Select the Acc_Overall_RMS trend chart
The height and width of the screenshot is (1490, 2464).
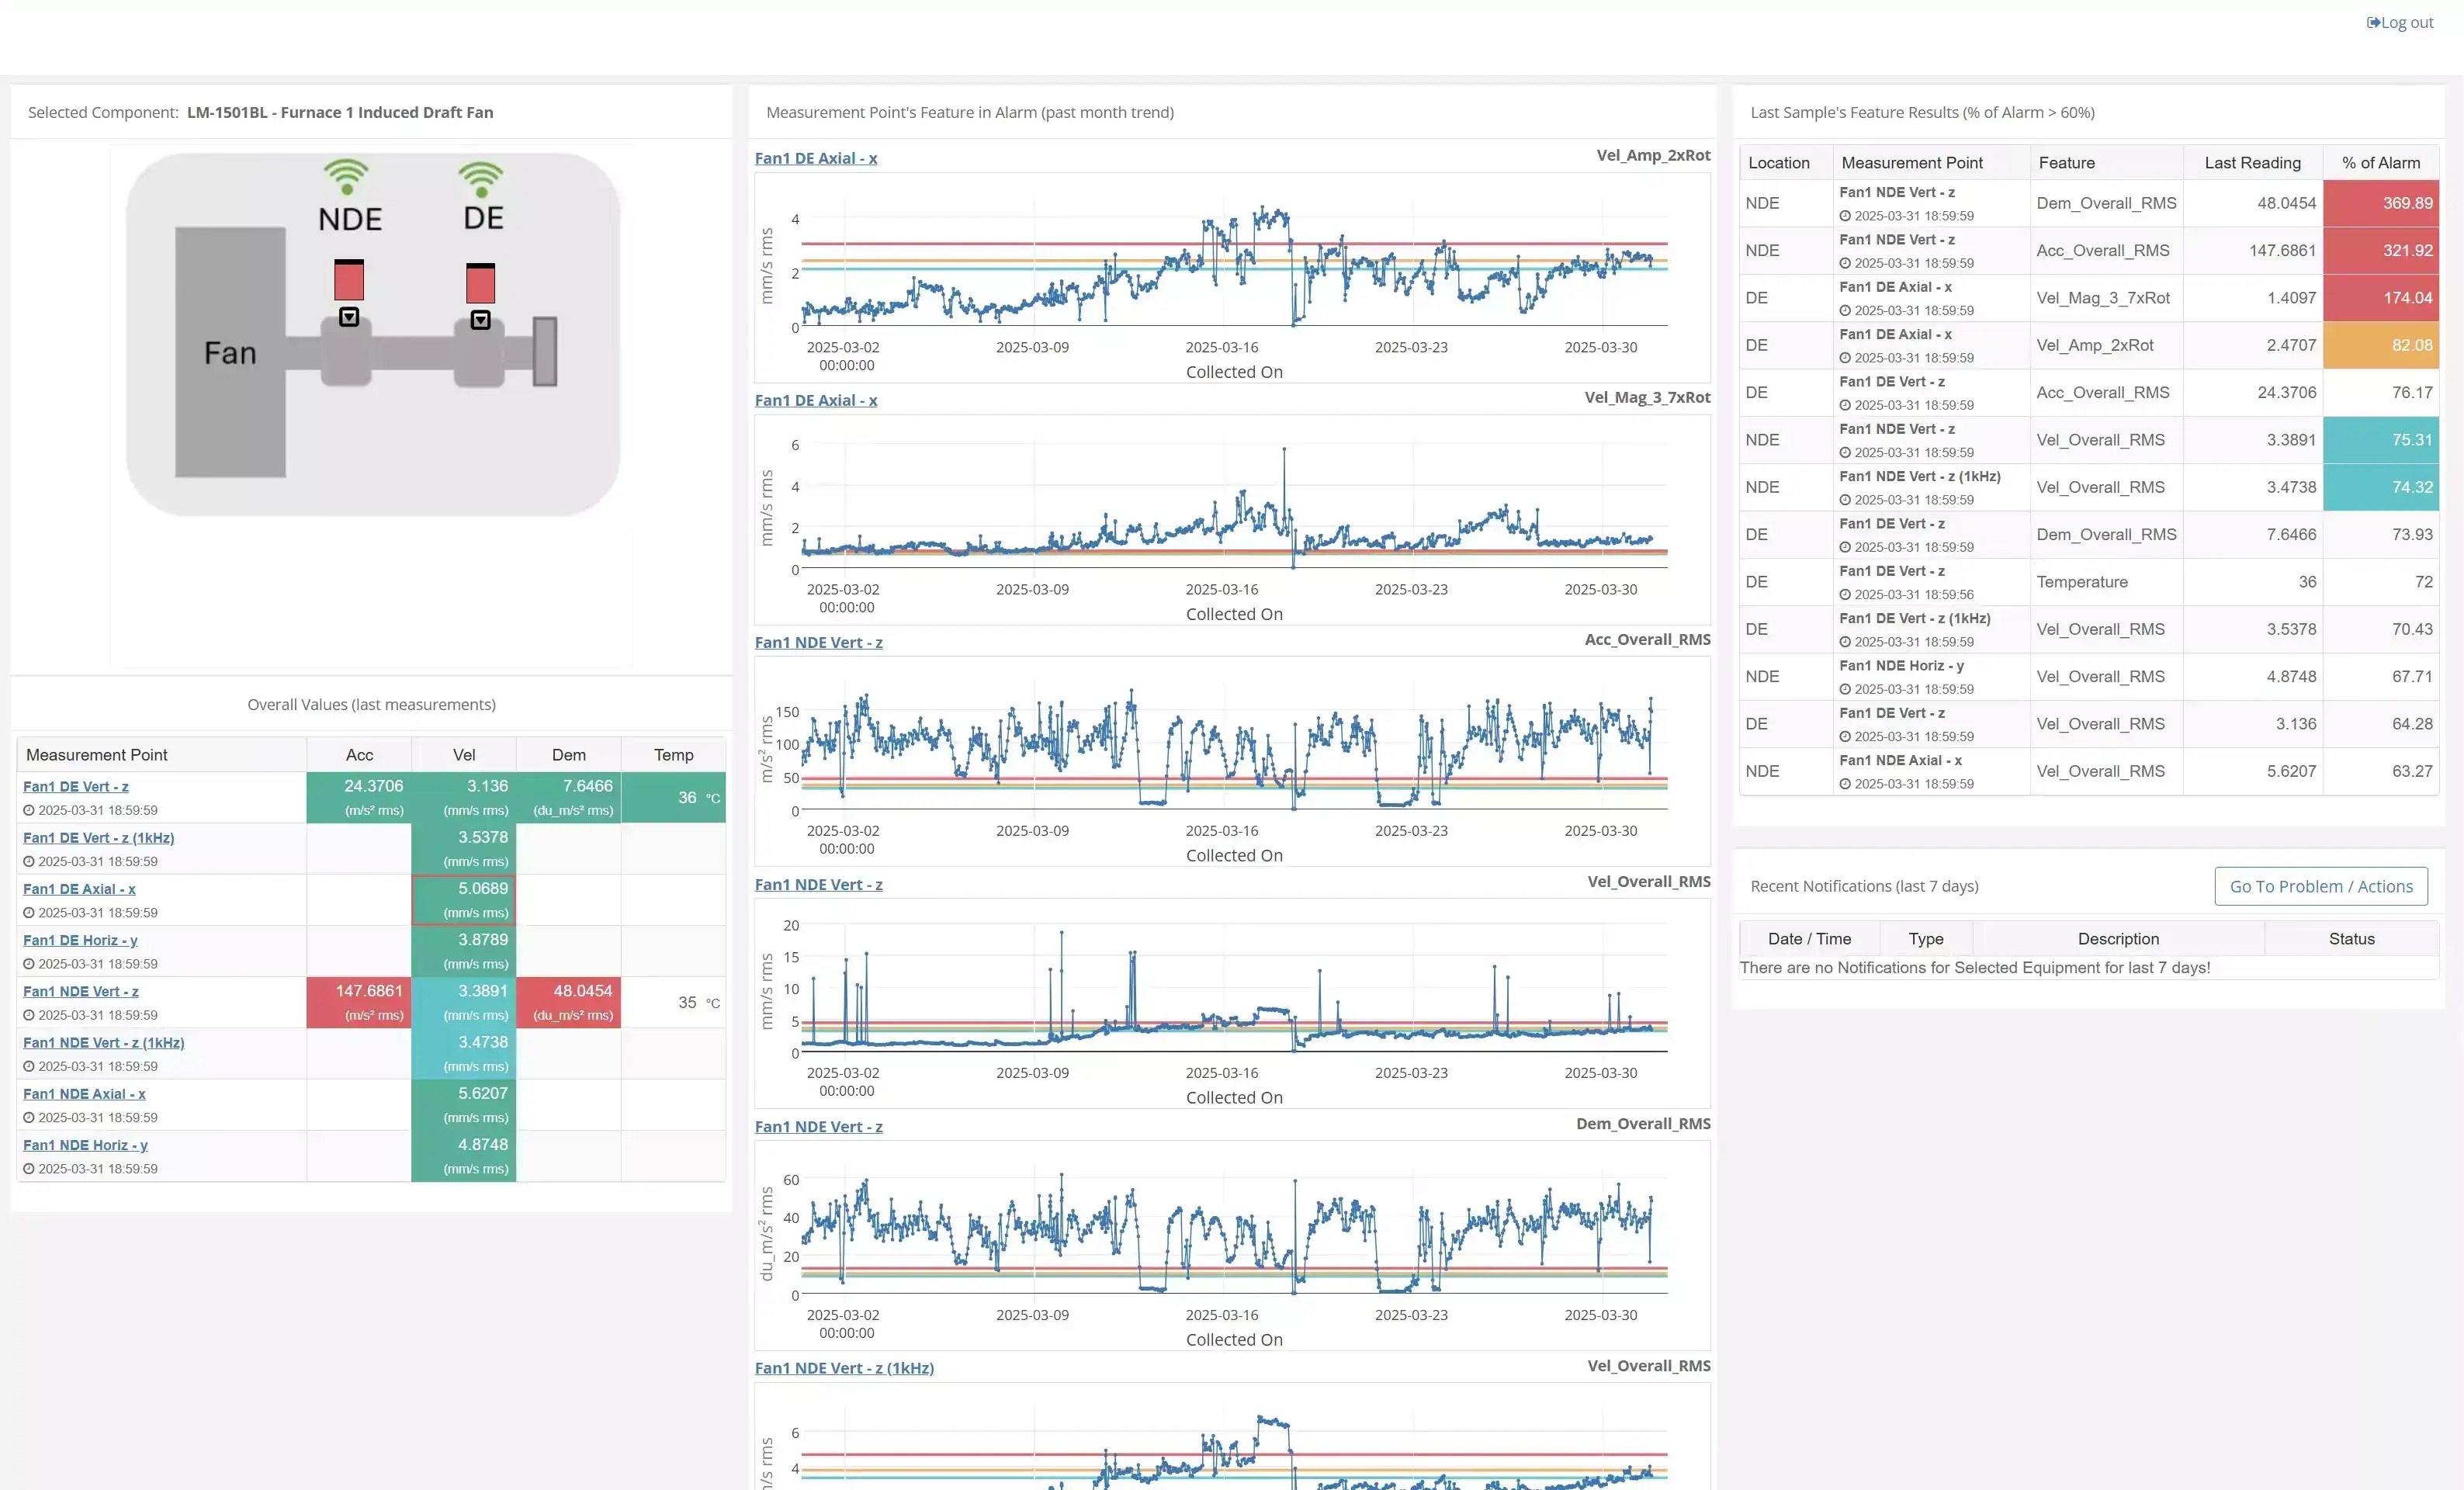(1232, 761)
